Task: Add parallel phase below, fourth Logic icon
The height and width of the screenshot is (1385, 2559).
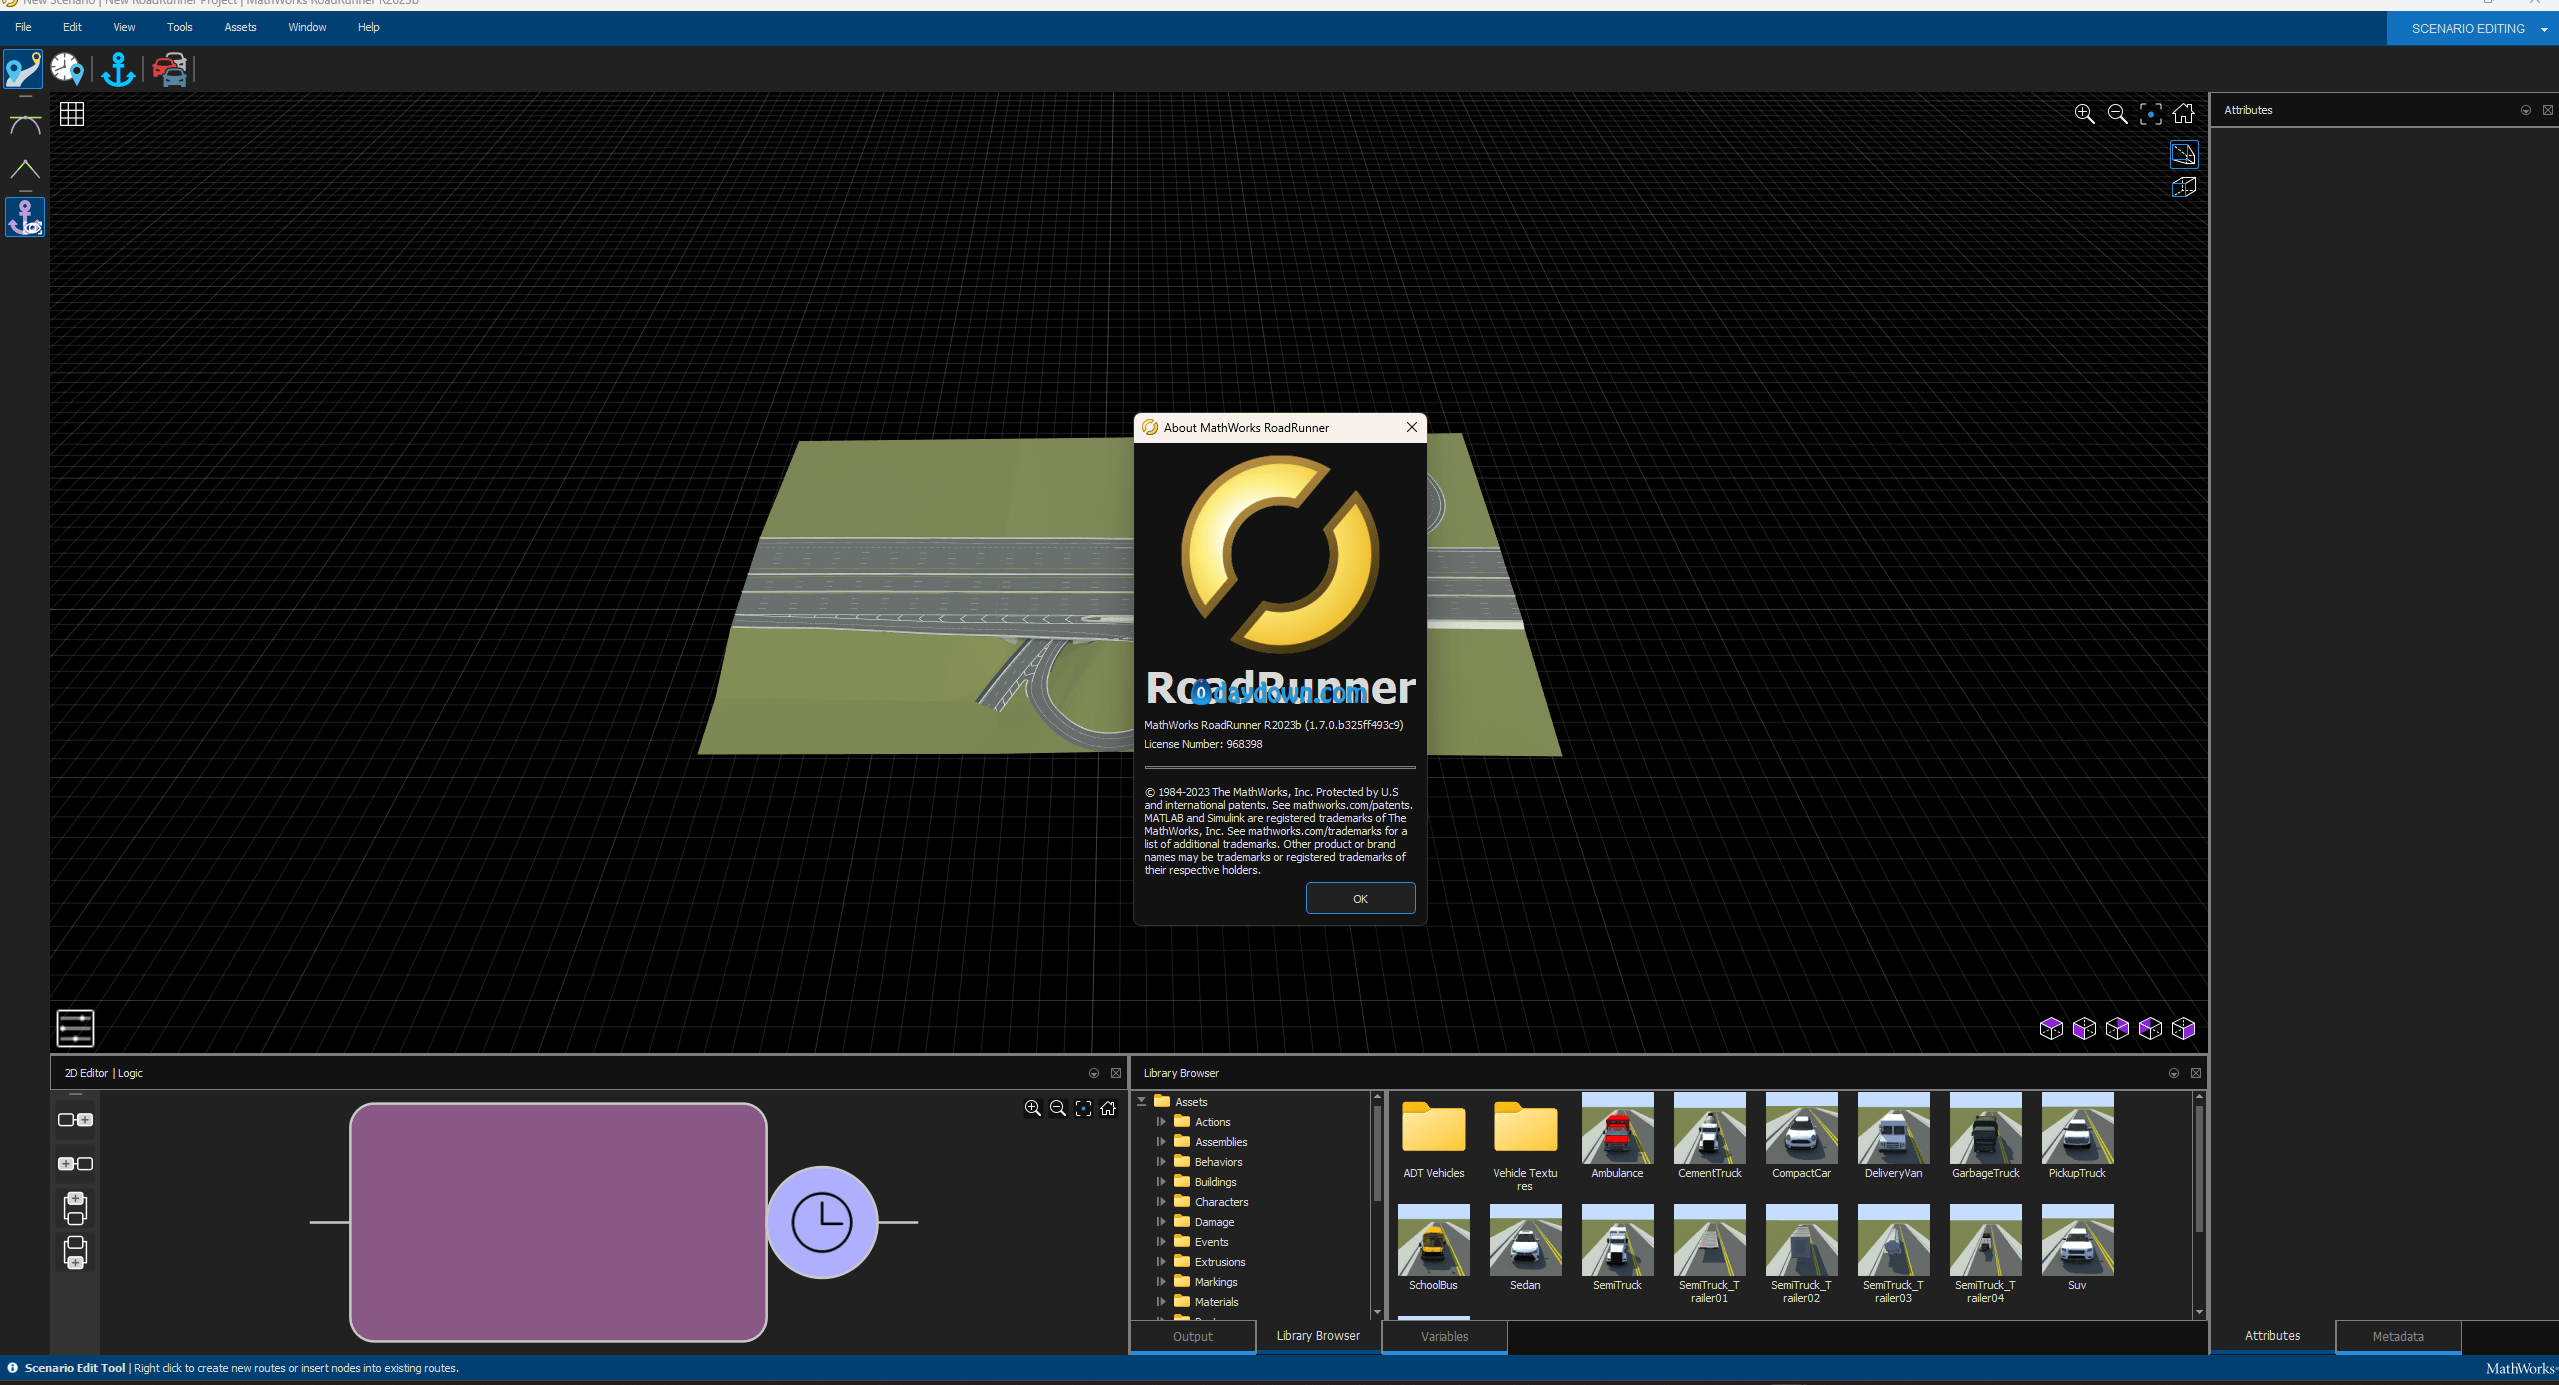Action: click(75, 1252)
